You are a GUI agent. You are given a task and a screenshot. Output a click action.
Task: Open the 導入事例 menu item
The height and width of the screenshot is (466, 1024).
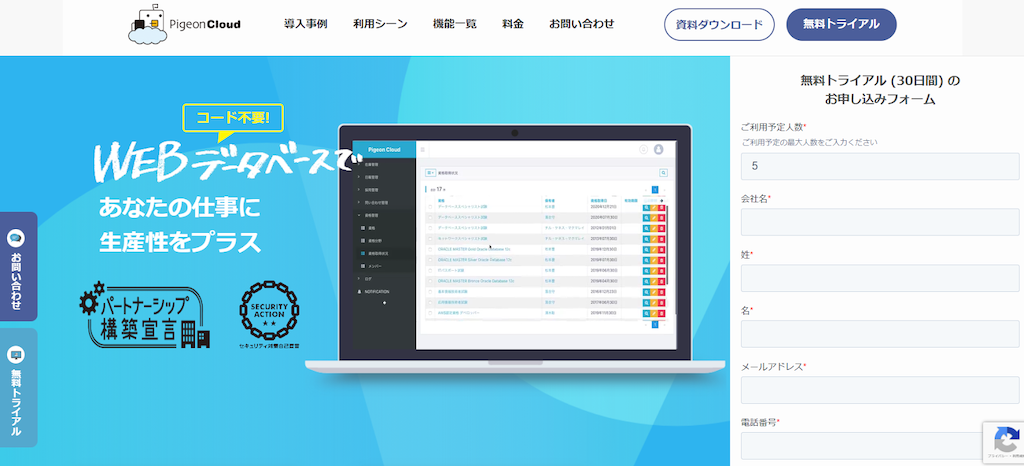306,24
